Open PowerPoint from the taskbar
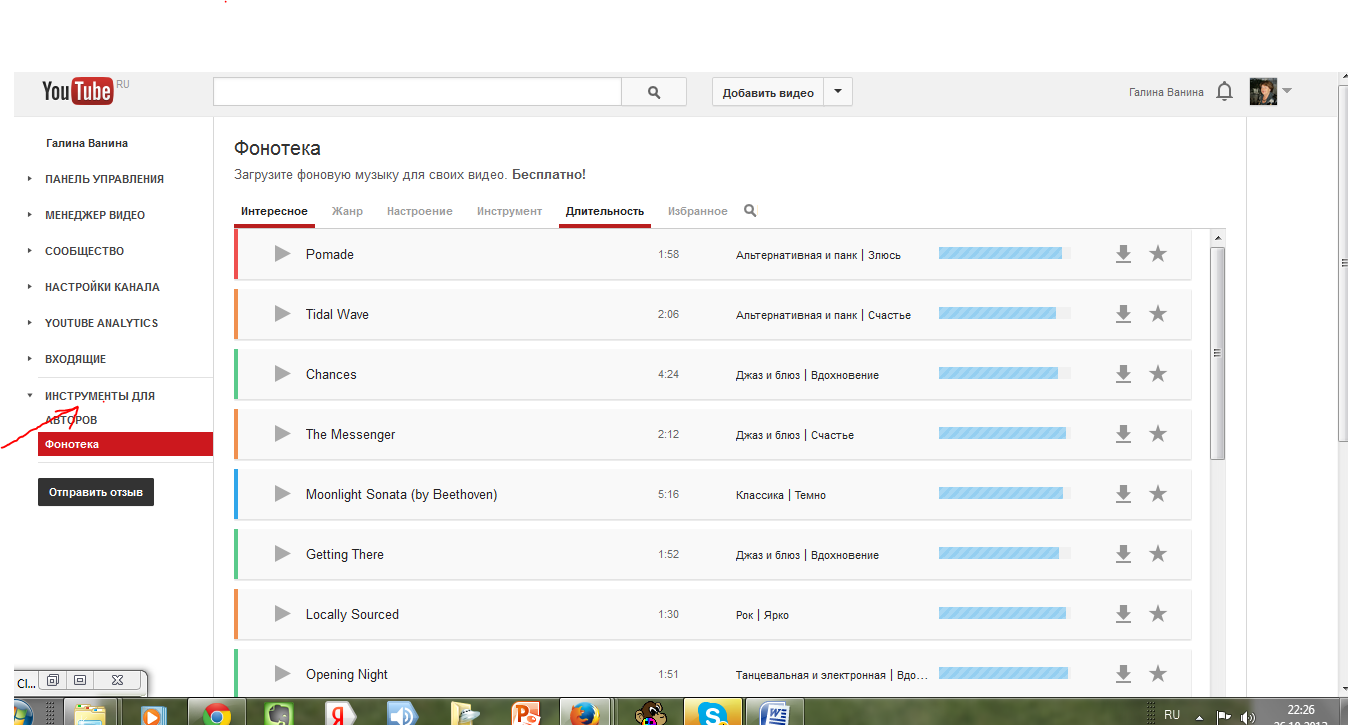The height and width of the screenshot is (725, 1348). coord(526,713)
